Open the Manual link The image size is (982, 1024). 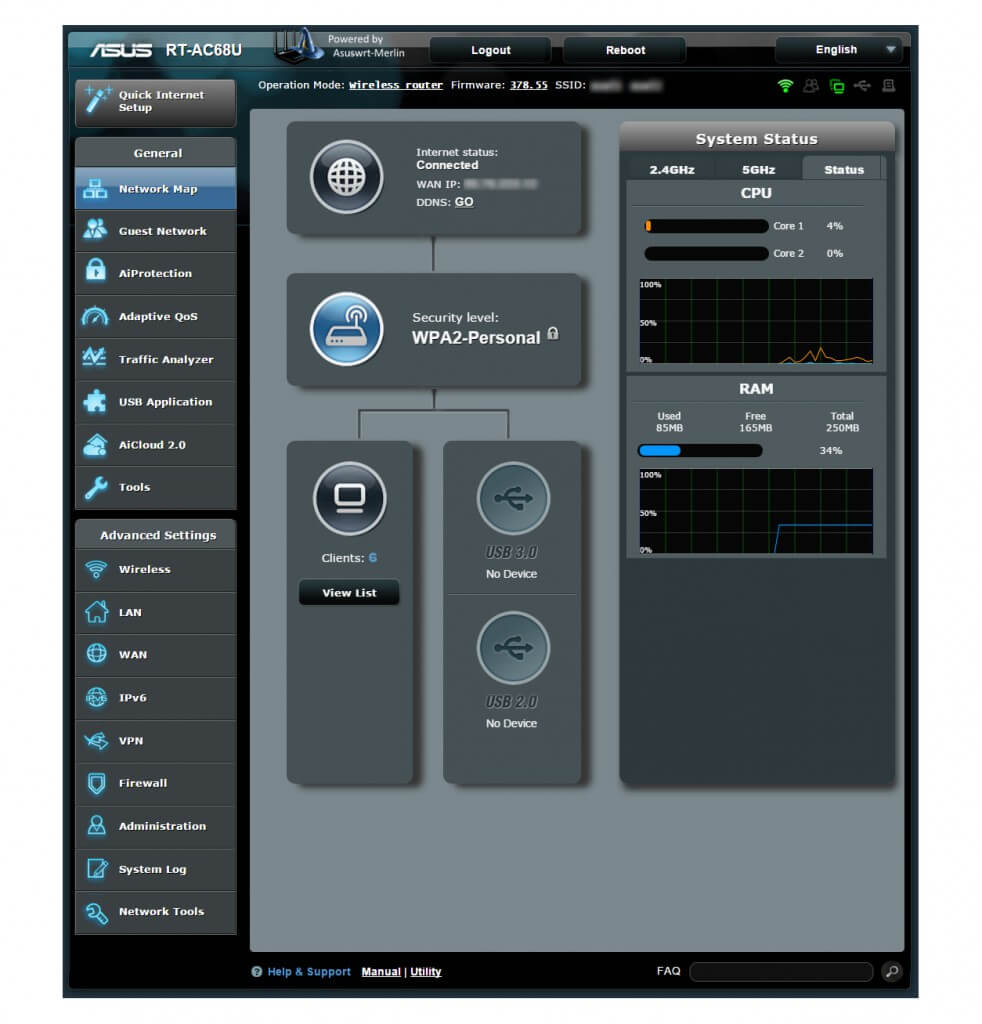(x=381, y=972)
